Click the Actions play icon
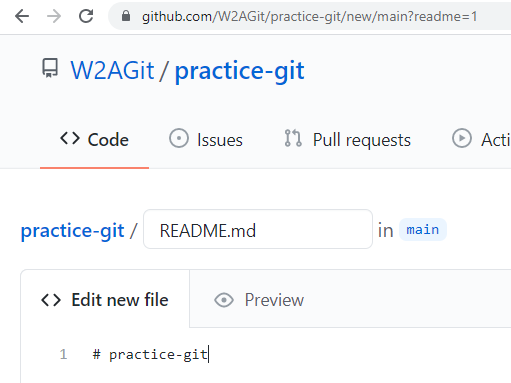Screen dimensions: 511x383 pos(462,138)
